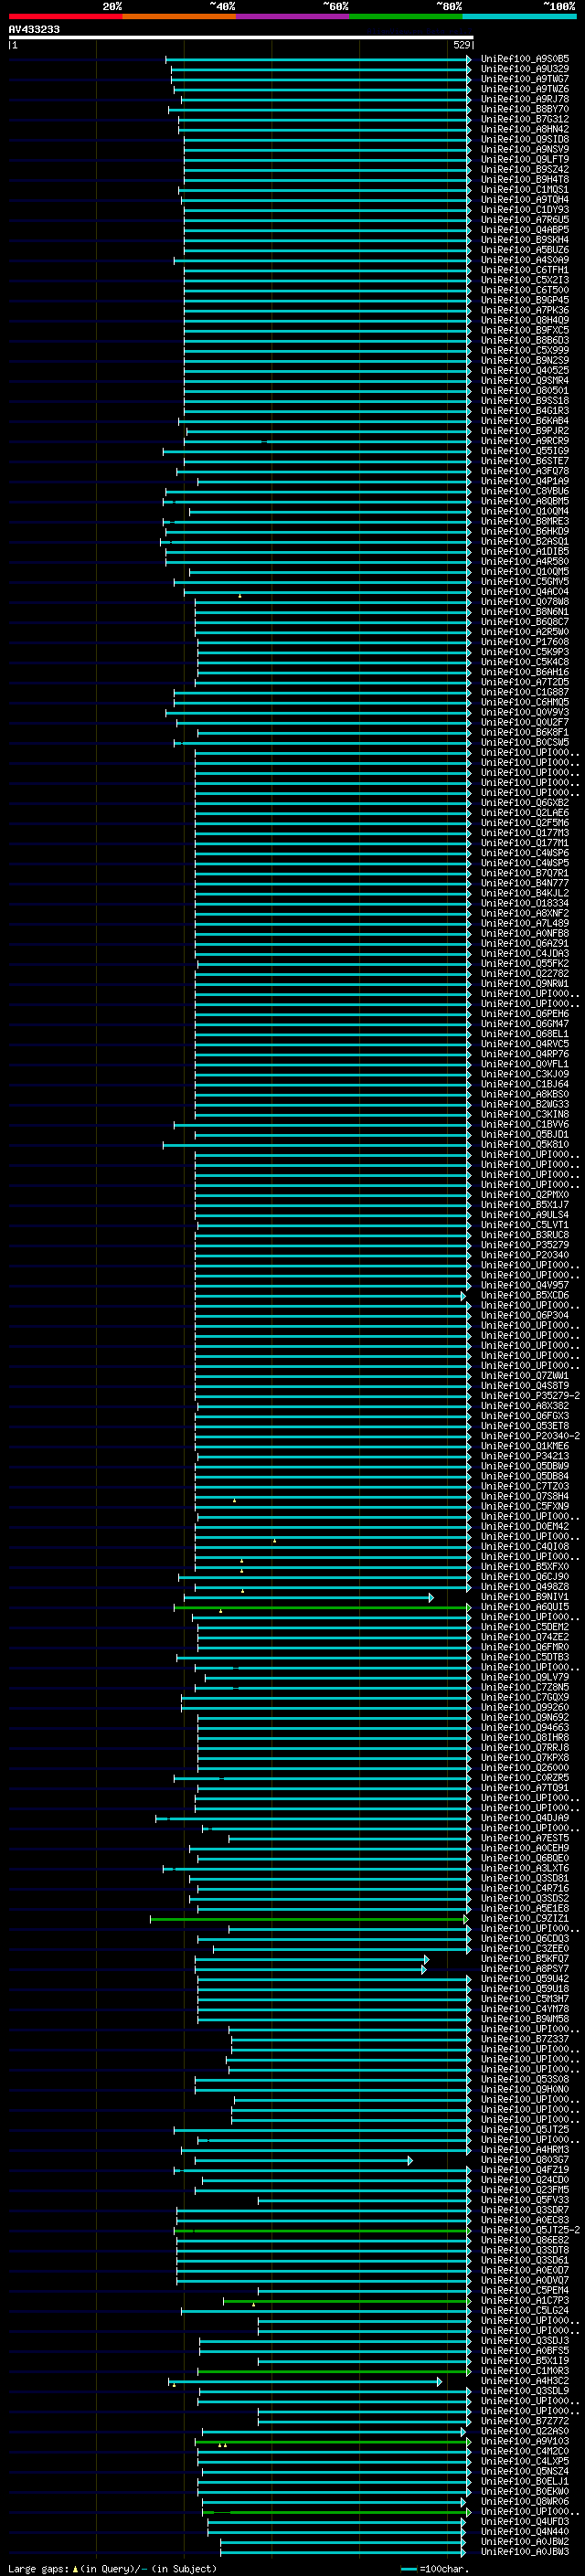Select the UniRef100_A0JBW2 label

tap(524, 2542)
